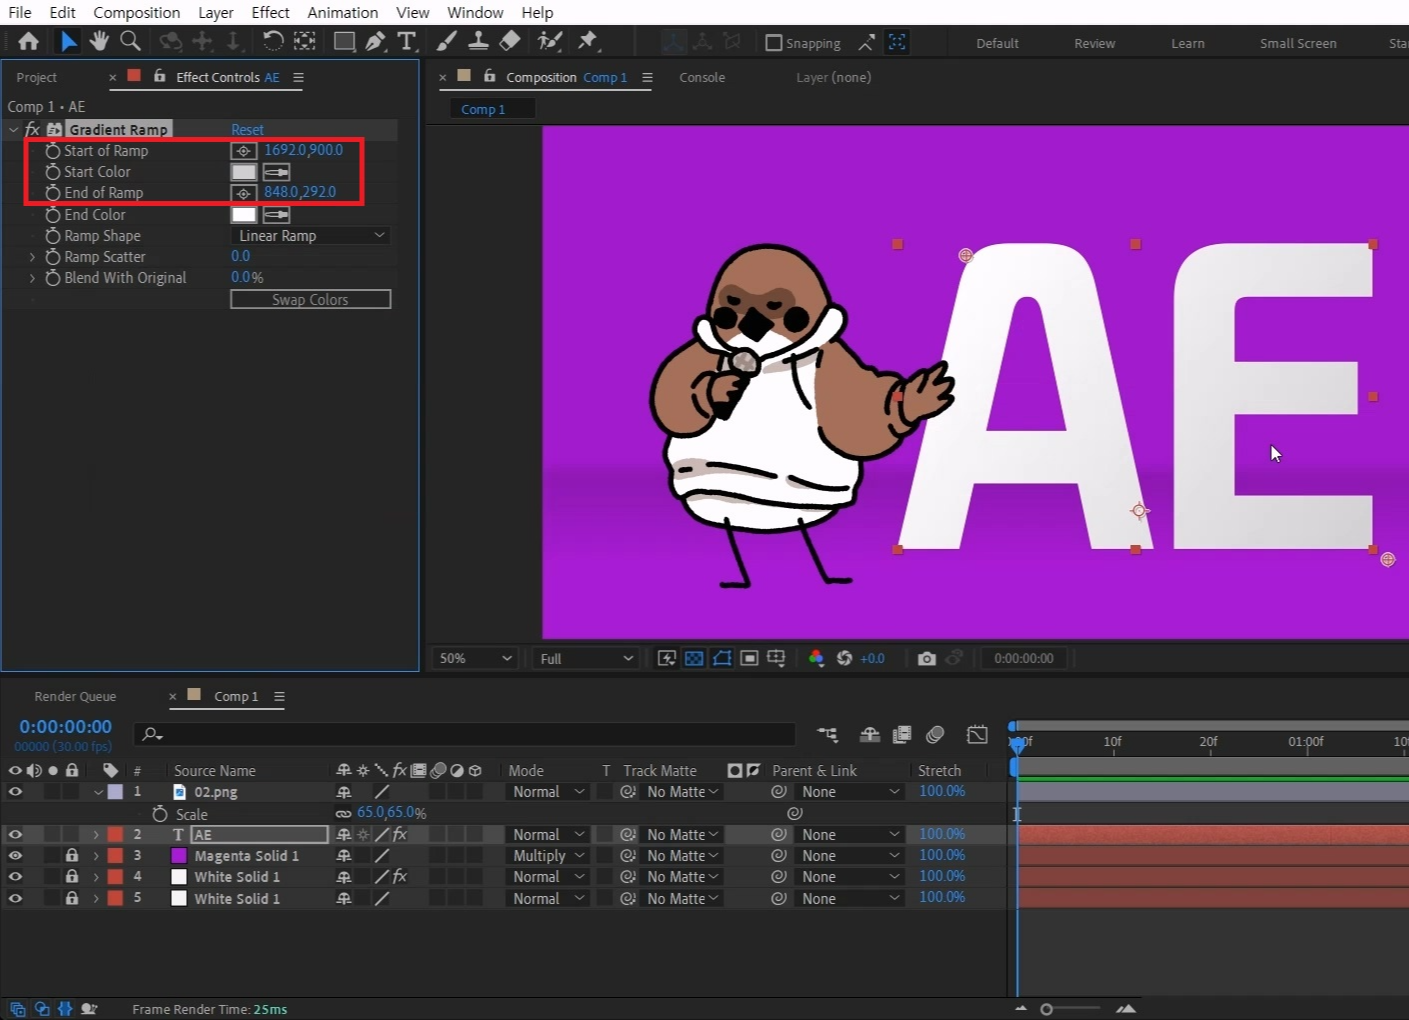The width and height of the screenshot is (1409, 1020).
Task: Select the Type (T) tool
Action: click(406, 41)
